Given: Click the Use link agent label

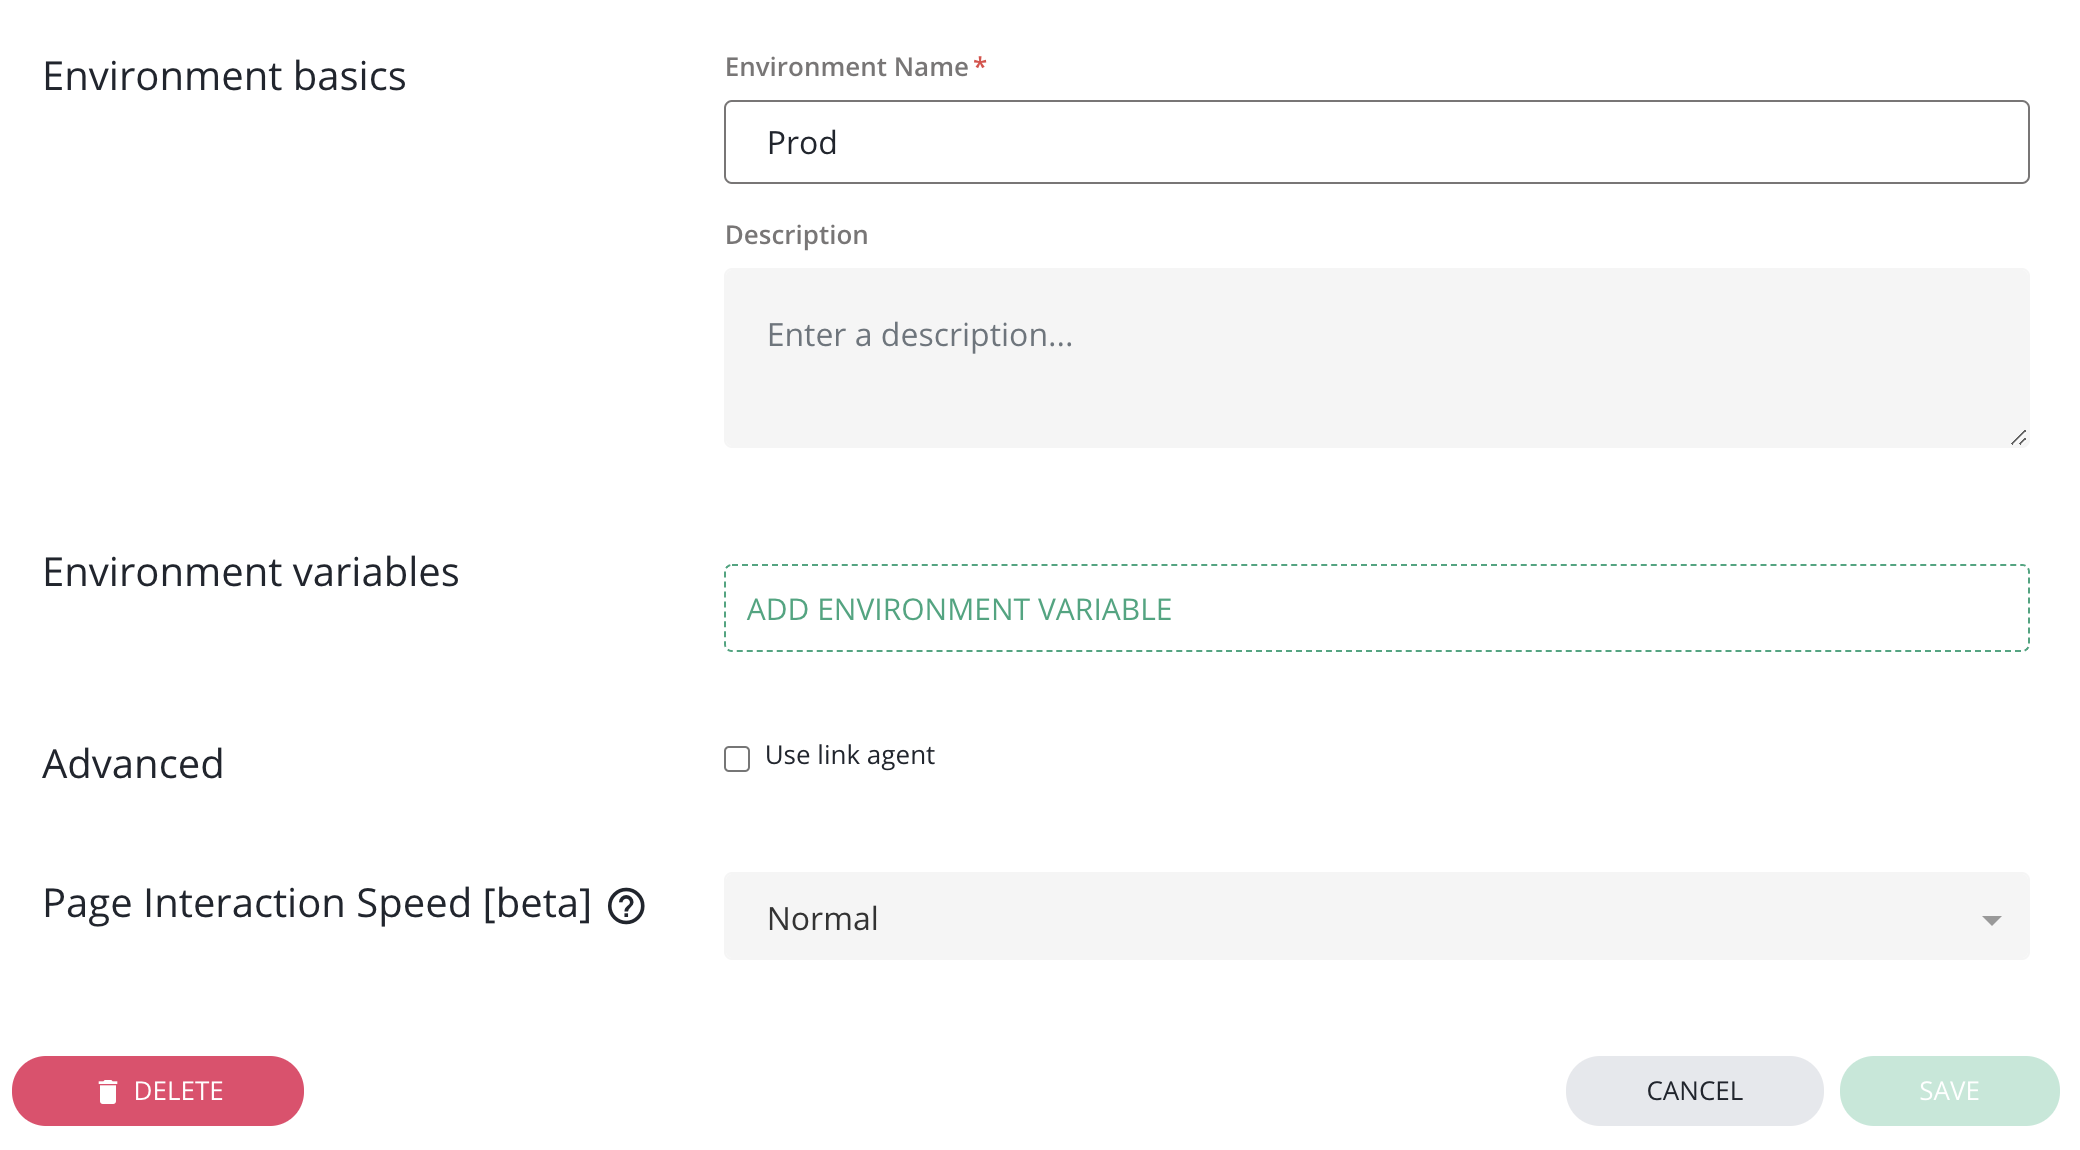Looking at the screenshot, I should (849, 755).
